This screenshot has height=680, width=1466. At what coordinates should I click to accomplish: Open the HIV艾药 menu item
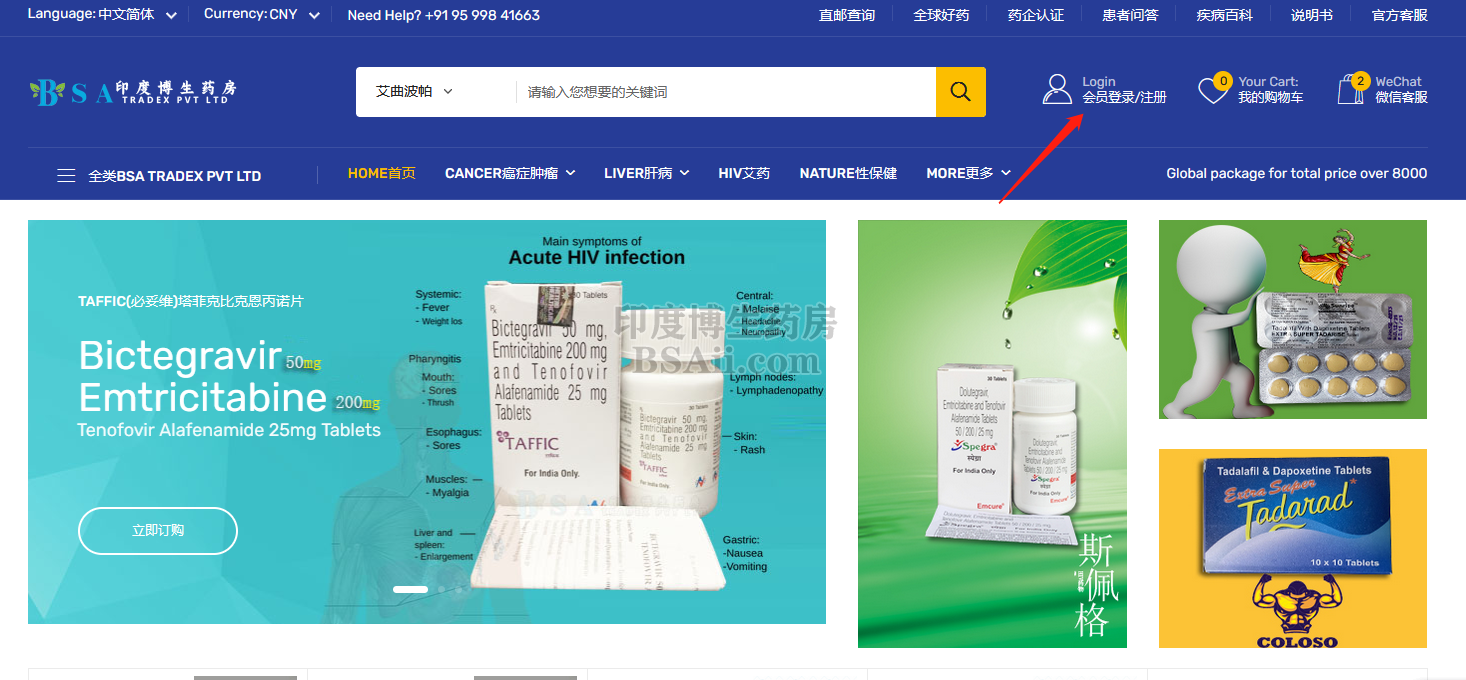(744, 174)
